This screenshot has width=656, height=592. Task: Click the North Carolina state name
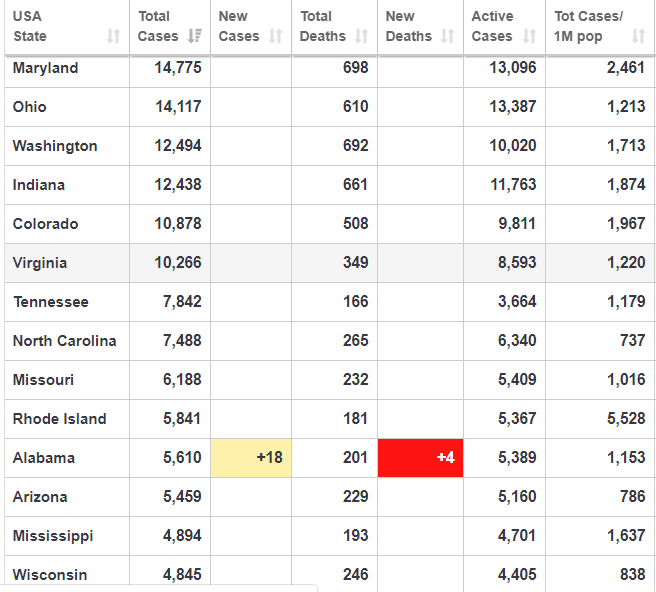pyautogui.click(x=64, y=341)
